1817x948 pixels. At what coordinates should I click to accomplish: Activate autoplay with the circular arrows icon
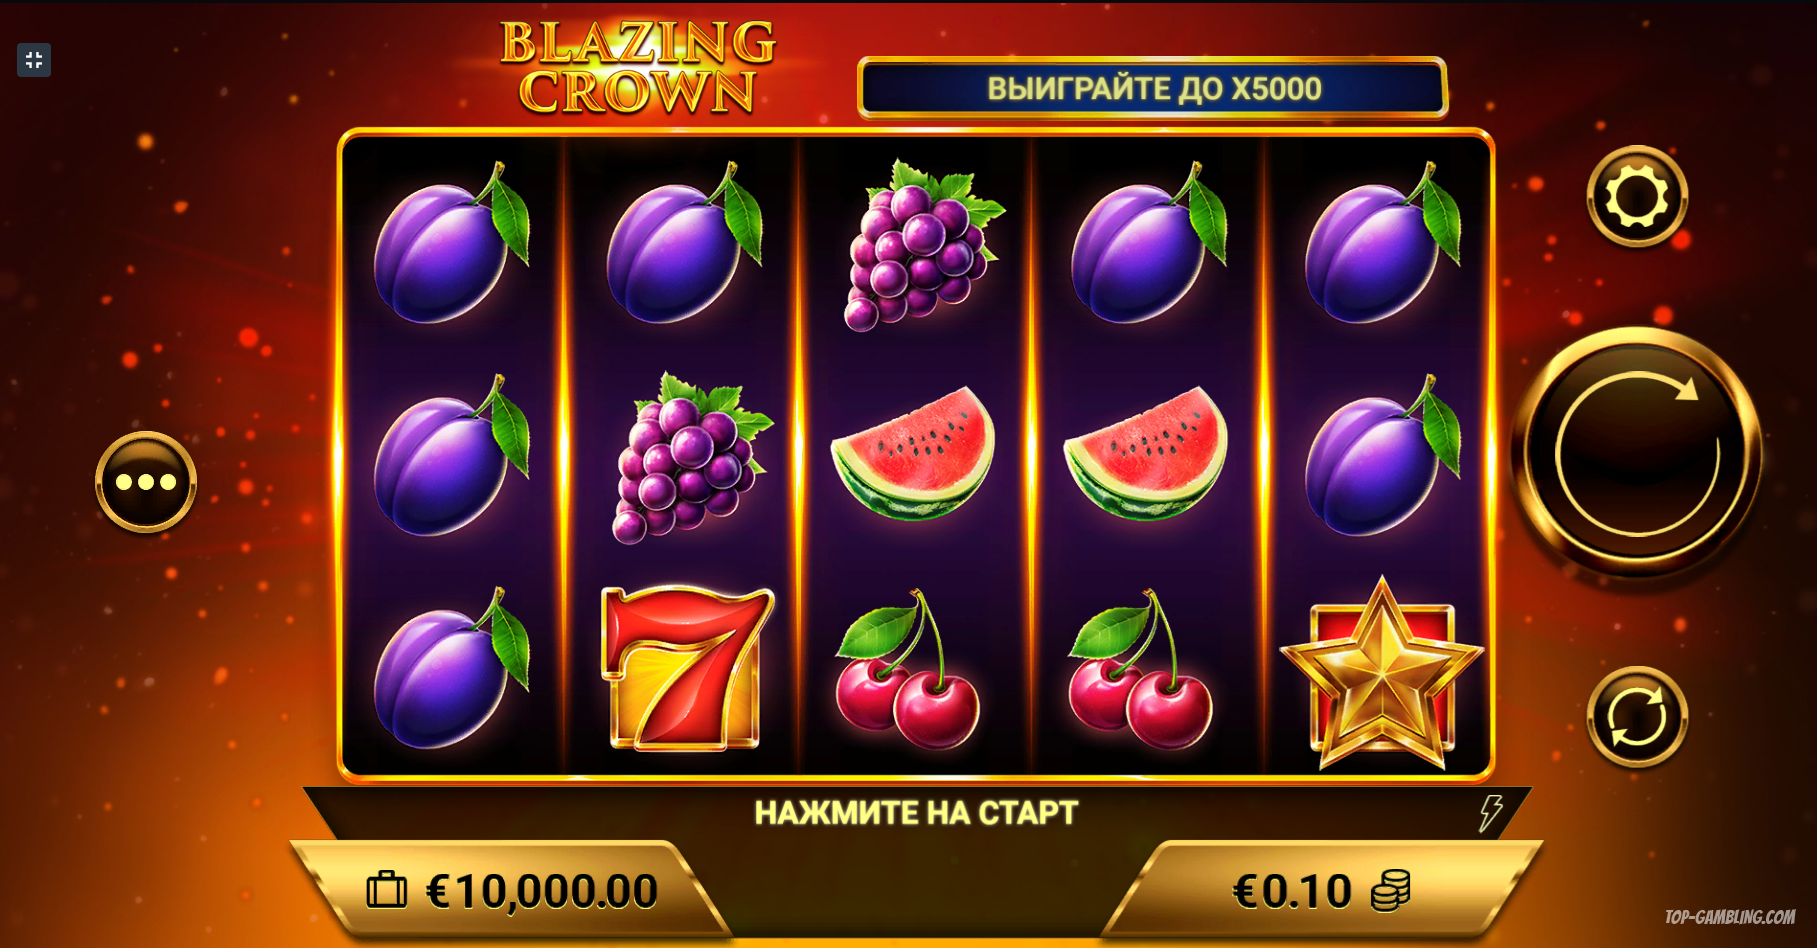tap(1637, 717)
